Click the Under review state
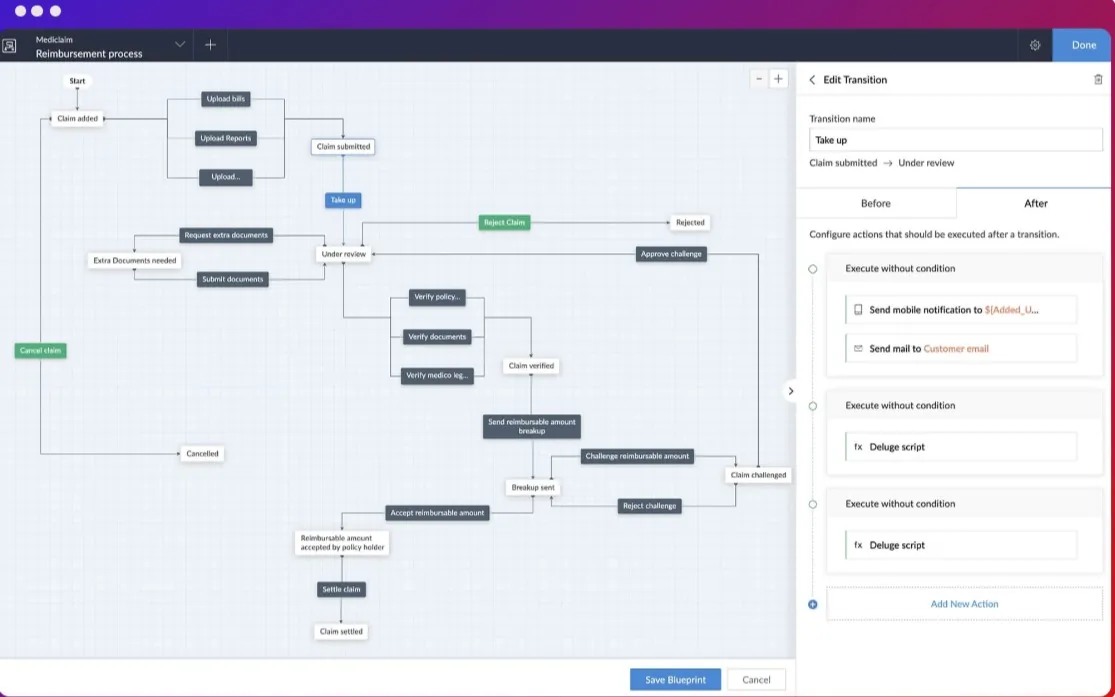 [x=343, y=254]
